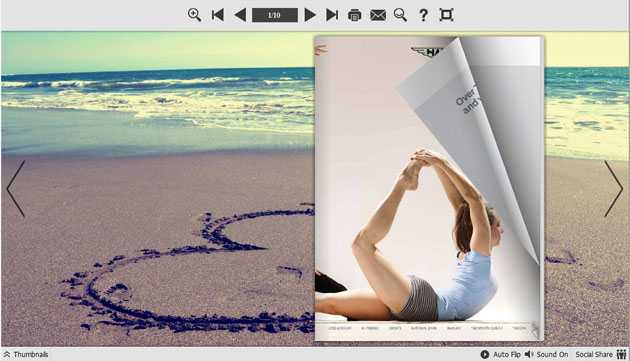Click the bottom-right page corner
Viewport: 630px width, 361px height.
[536, 330]
